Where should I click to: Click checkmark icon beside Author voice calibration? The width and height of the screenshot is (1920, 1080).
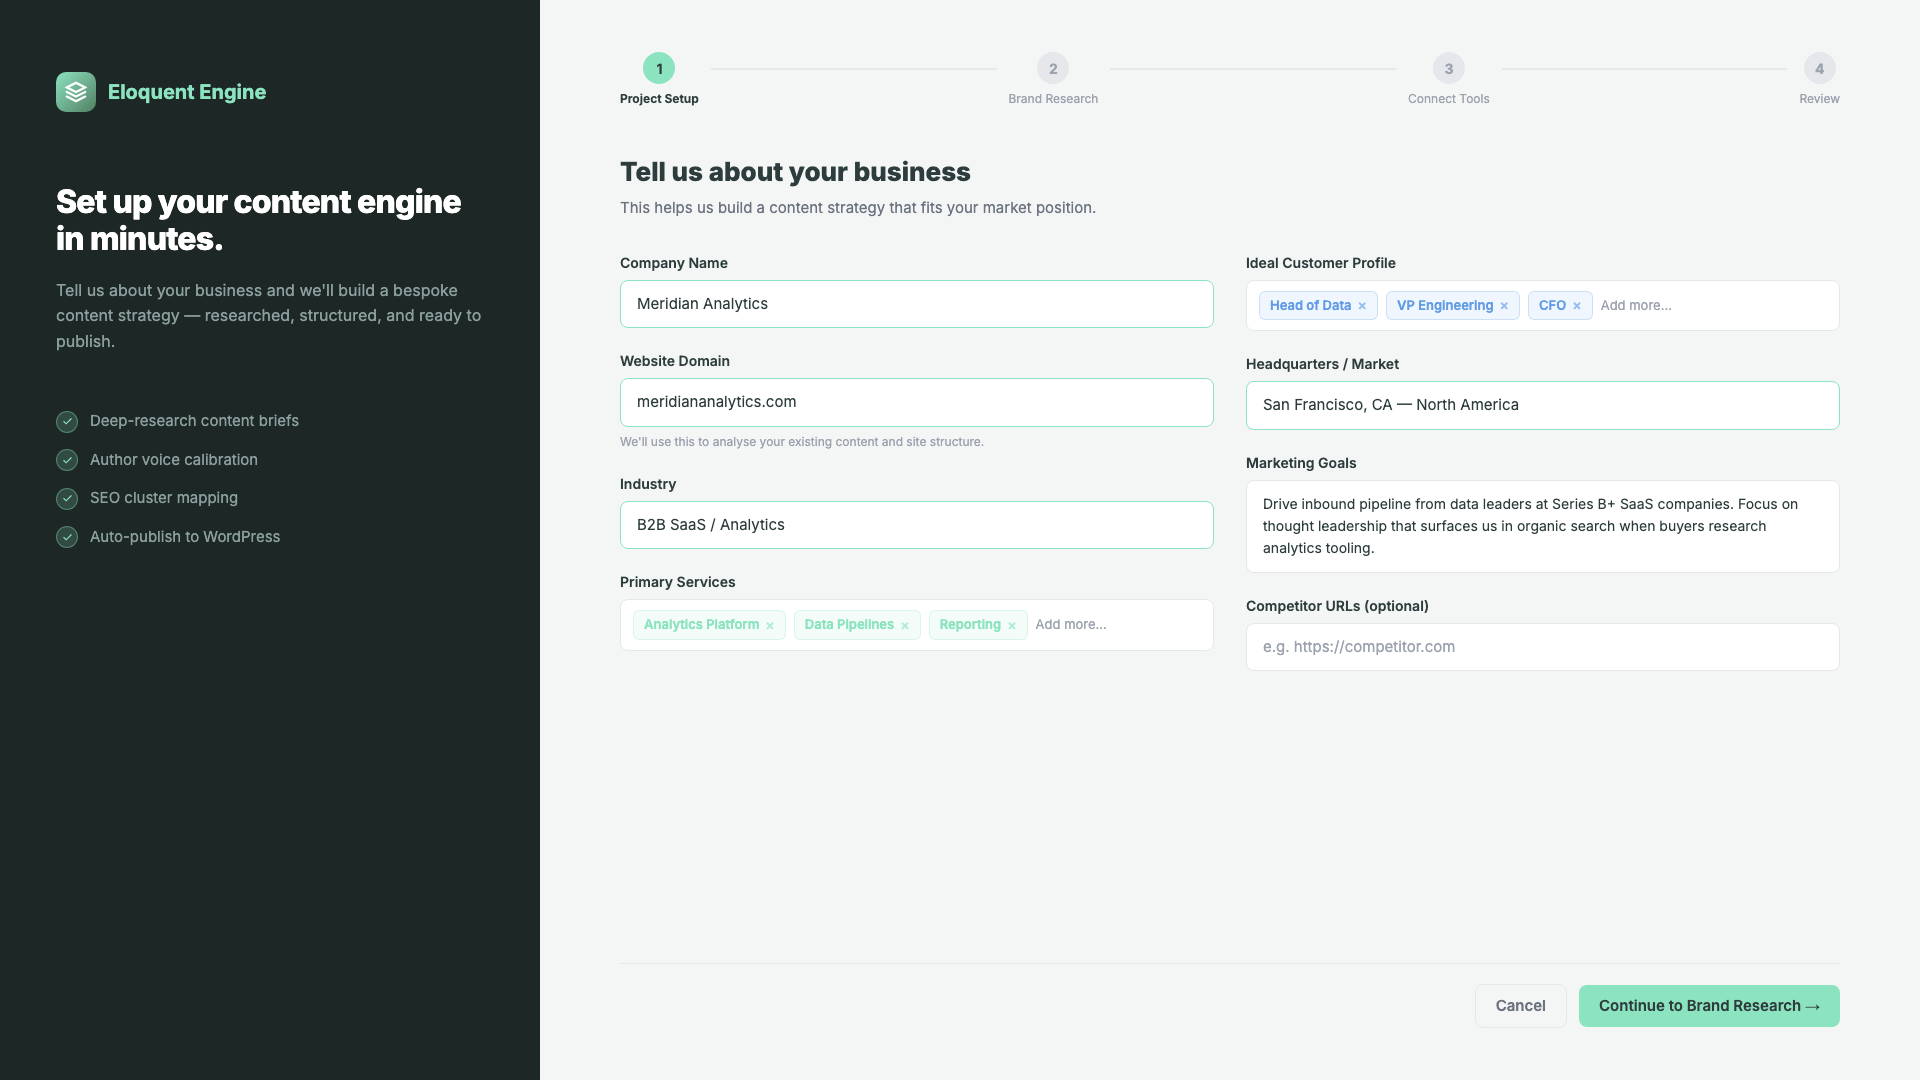pyautogui.click(x=67, y=460)
